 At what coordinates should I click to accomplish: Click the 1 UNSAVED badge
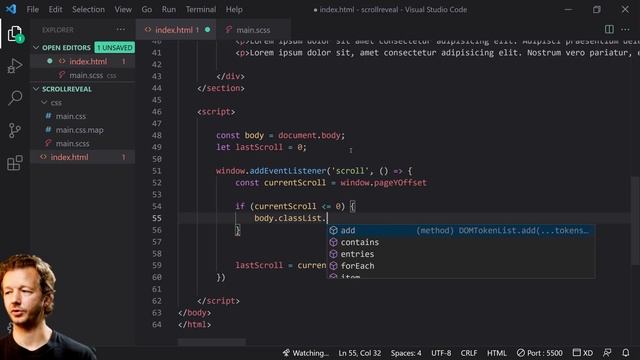pos(114,48)
